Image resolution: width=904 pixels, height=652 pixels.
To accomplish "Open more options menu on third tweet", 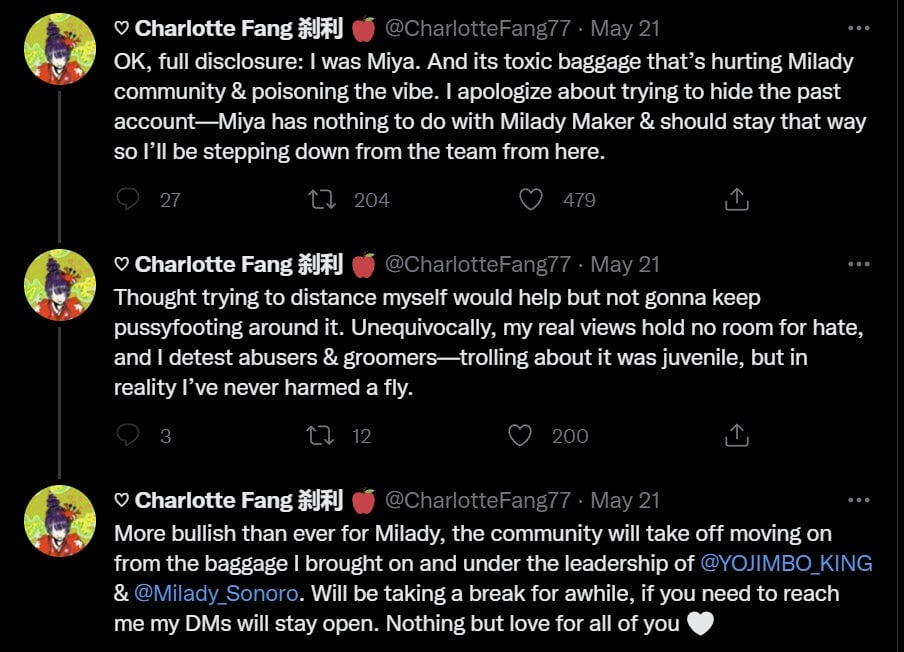I will 858,500.
